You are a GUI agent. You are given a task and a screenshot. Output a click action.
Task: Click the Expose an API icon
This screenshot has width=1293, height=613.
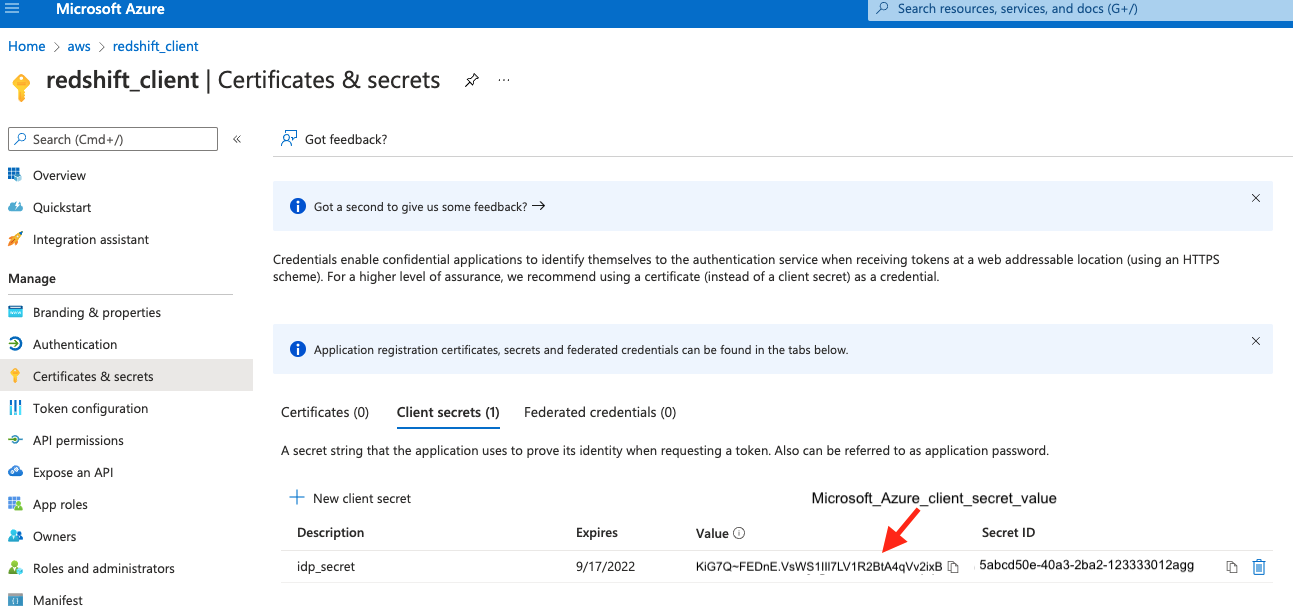click(x=15, y=472)
